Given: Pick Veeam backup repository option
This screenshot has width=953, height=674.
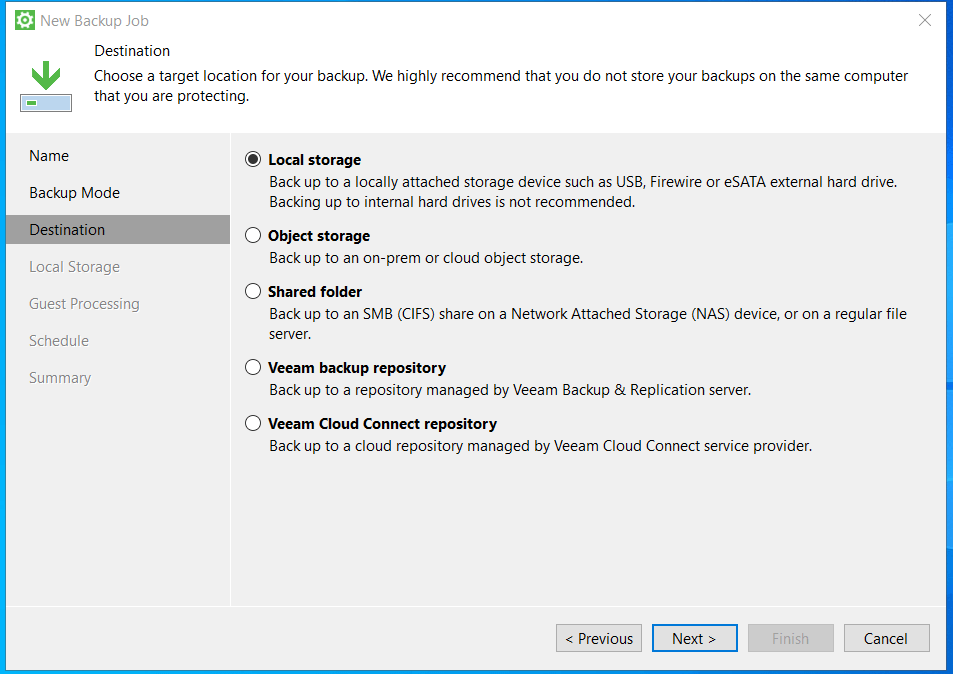Looking at the screenshot, I should [253, 368].
